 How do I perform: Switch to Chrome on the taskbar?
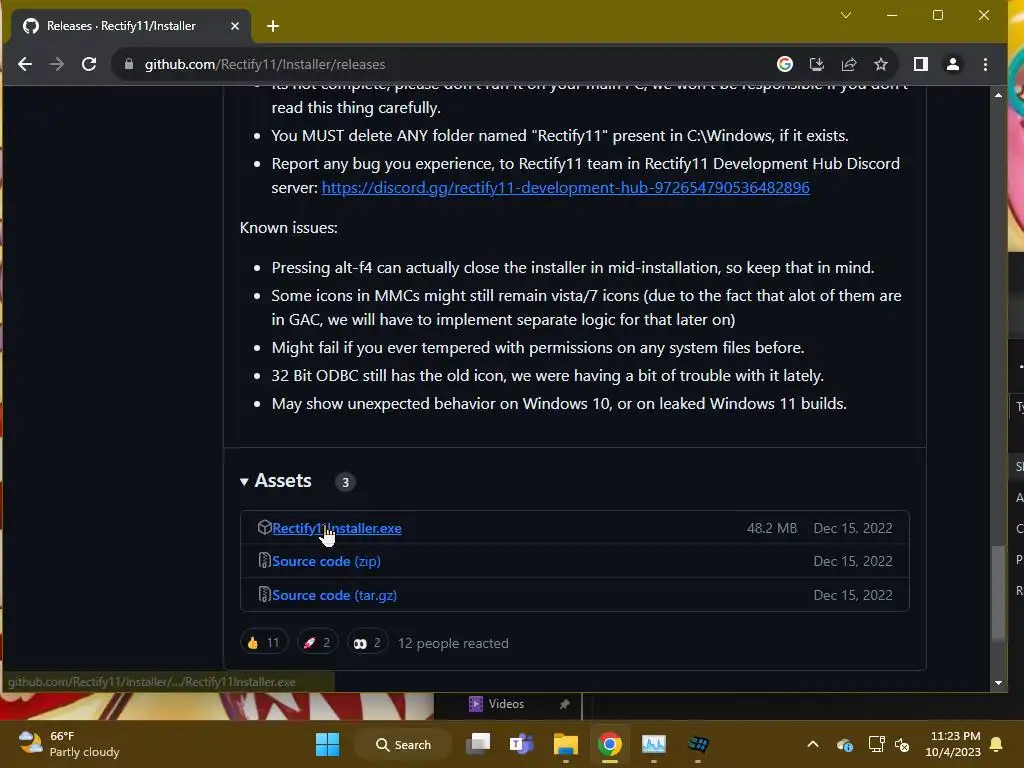pos(609,744)
